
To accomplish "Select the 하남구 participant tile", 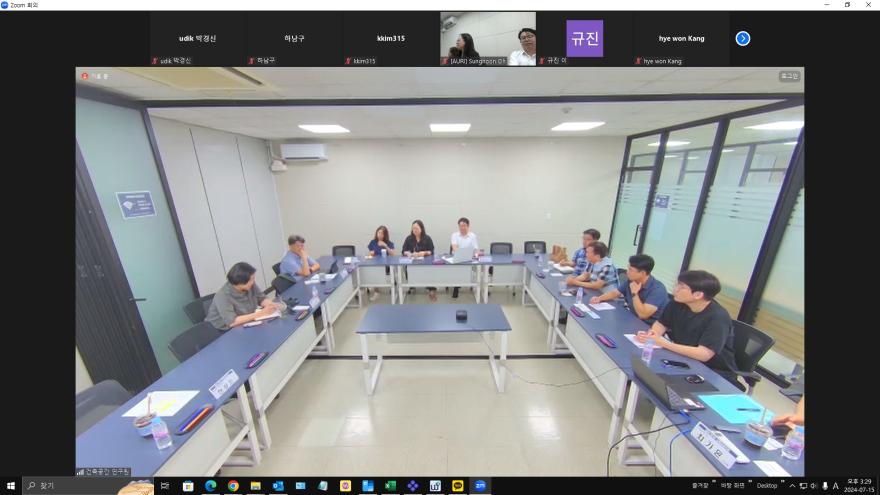I will coord(294,39).
